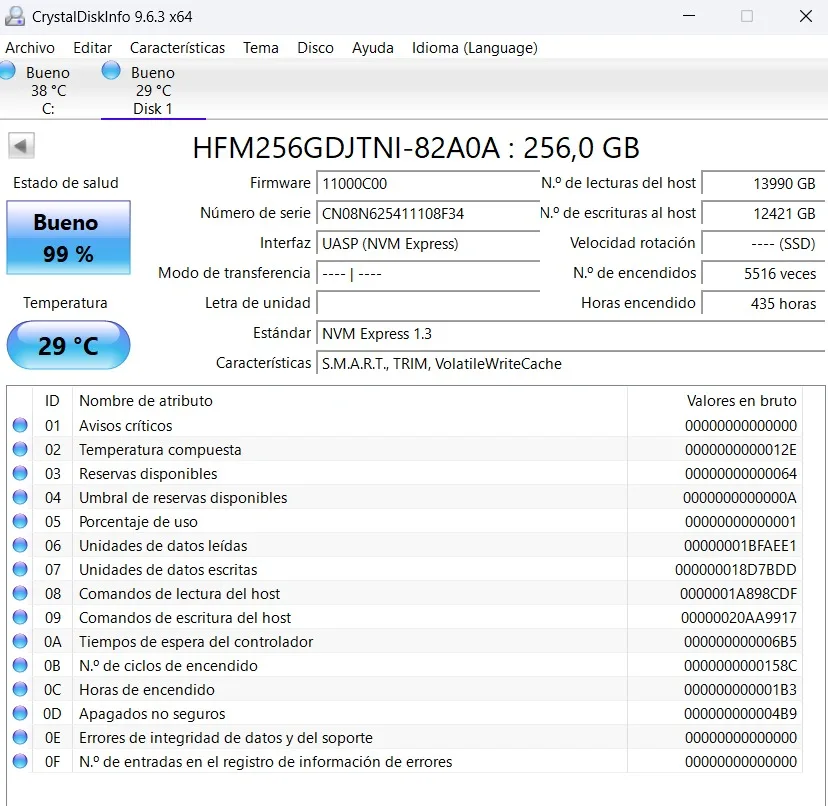828x806 pixels.
Task: Click status circle for Comandos de lectura del host
Action: coord(20,593)
